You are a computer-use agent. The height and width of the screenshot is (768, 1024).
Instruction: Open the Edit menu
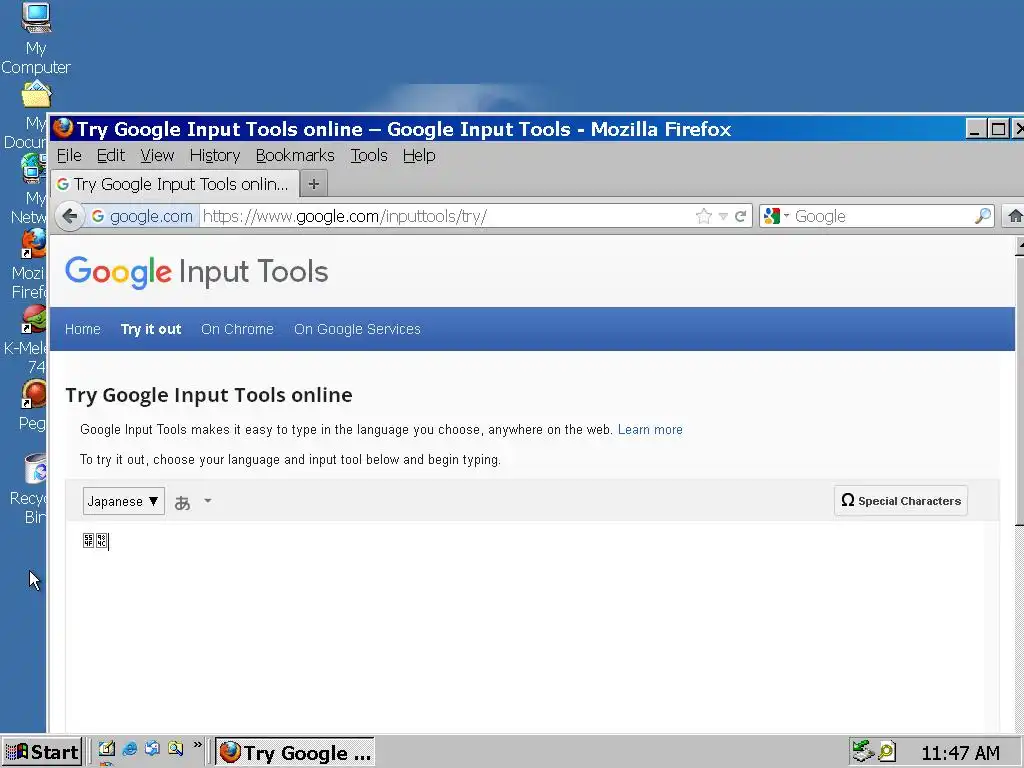pos(110,155)
